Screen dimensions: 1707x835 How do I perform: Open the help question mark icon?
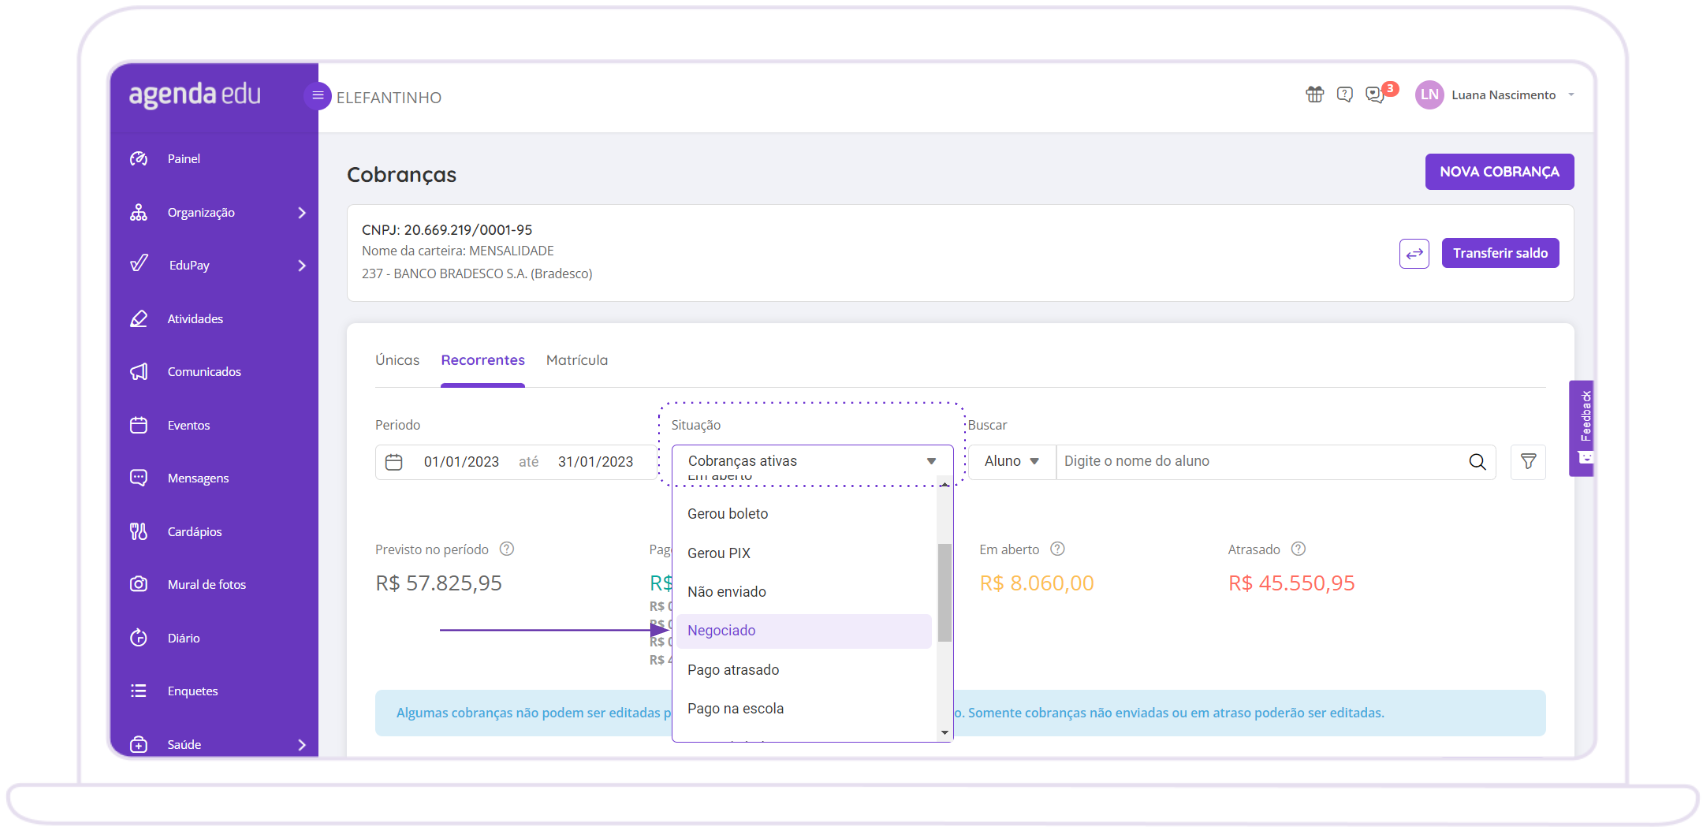tap(1345, 94)
